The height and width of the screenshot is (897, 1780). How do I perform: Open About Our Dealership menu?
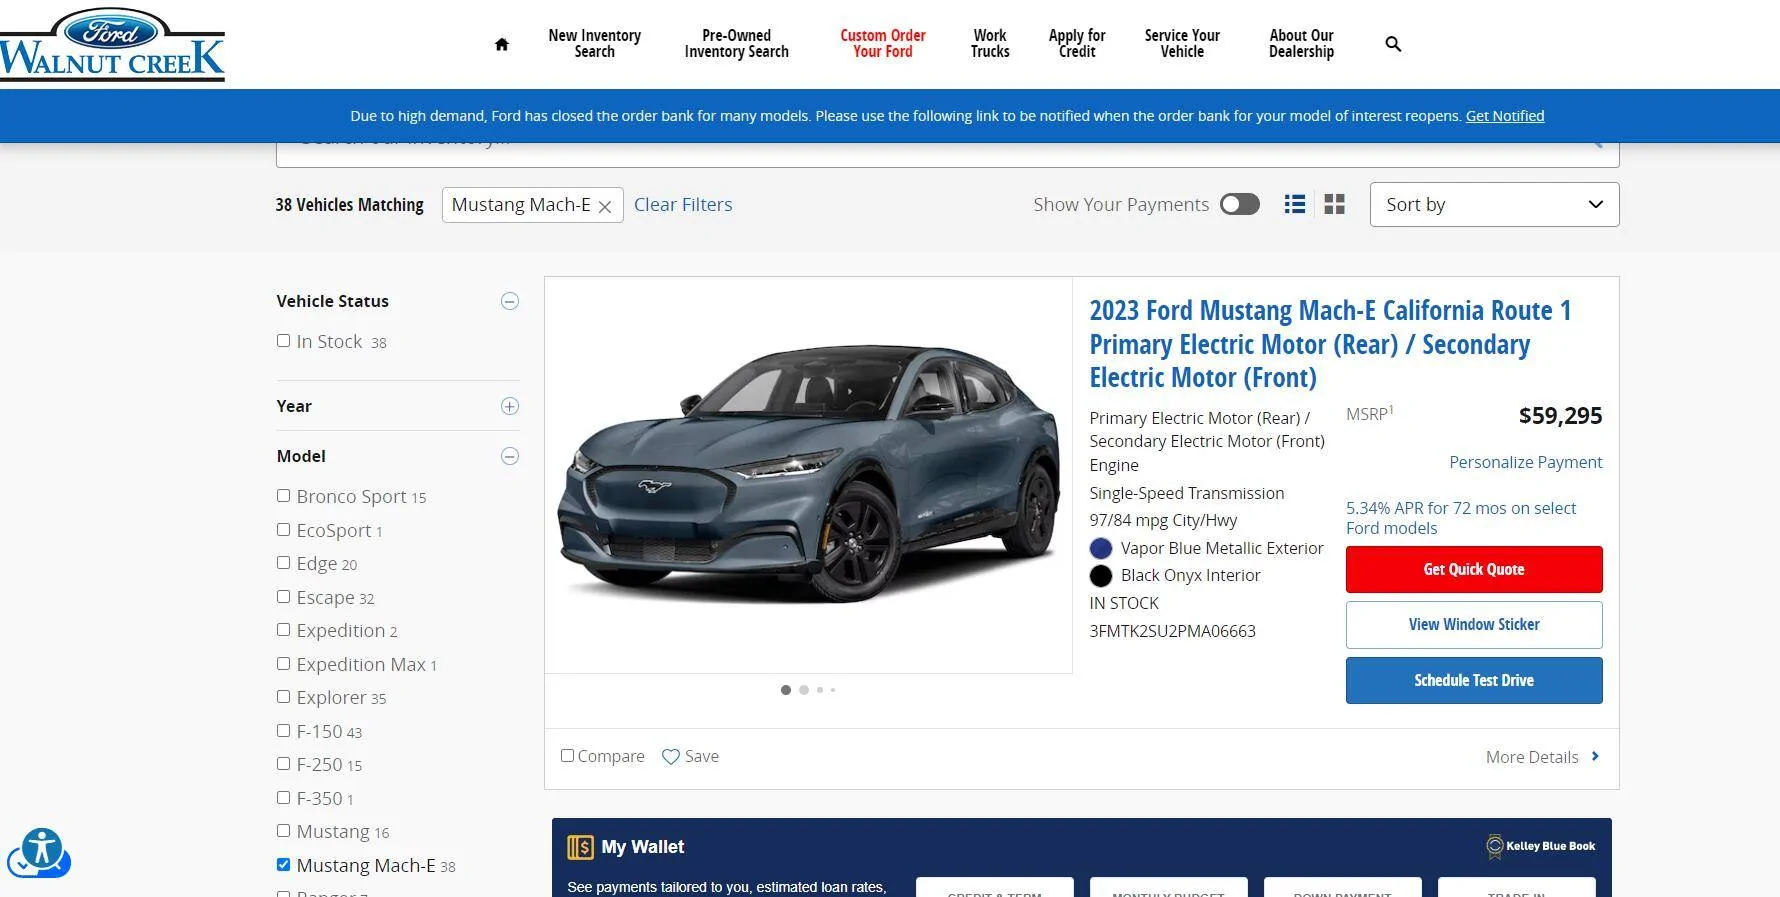pyautogui.click(x=1301, y=44)
